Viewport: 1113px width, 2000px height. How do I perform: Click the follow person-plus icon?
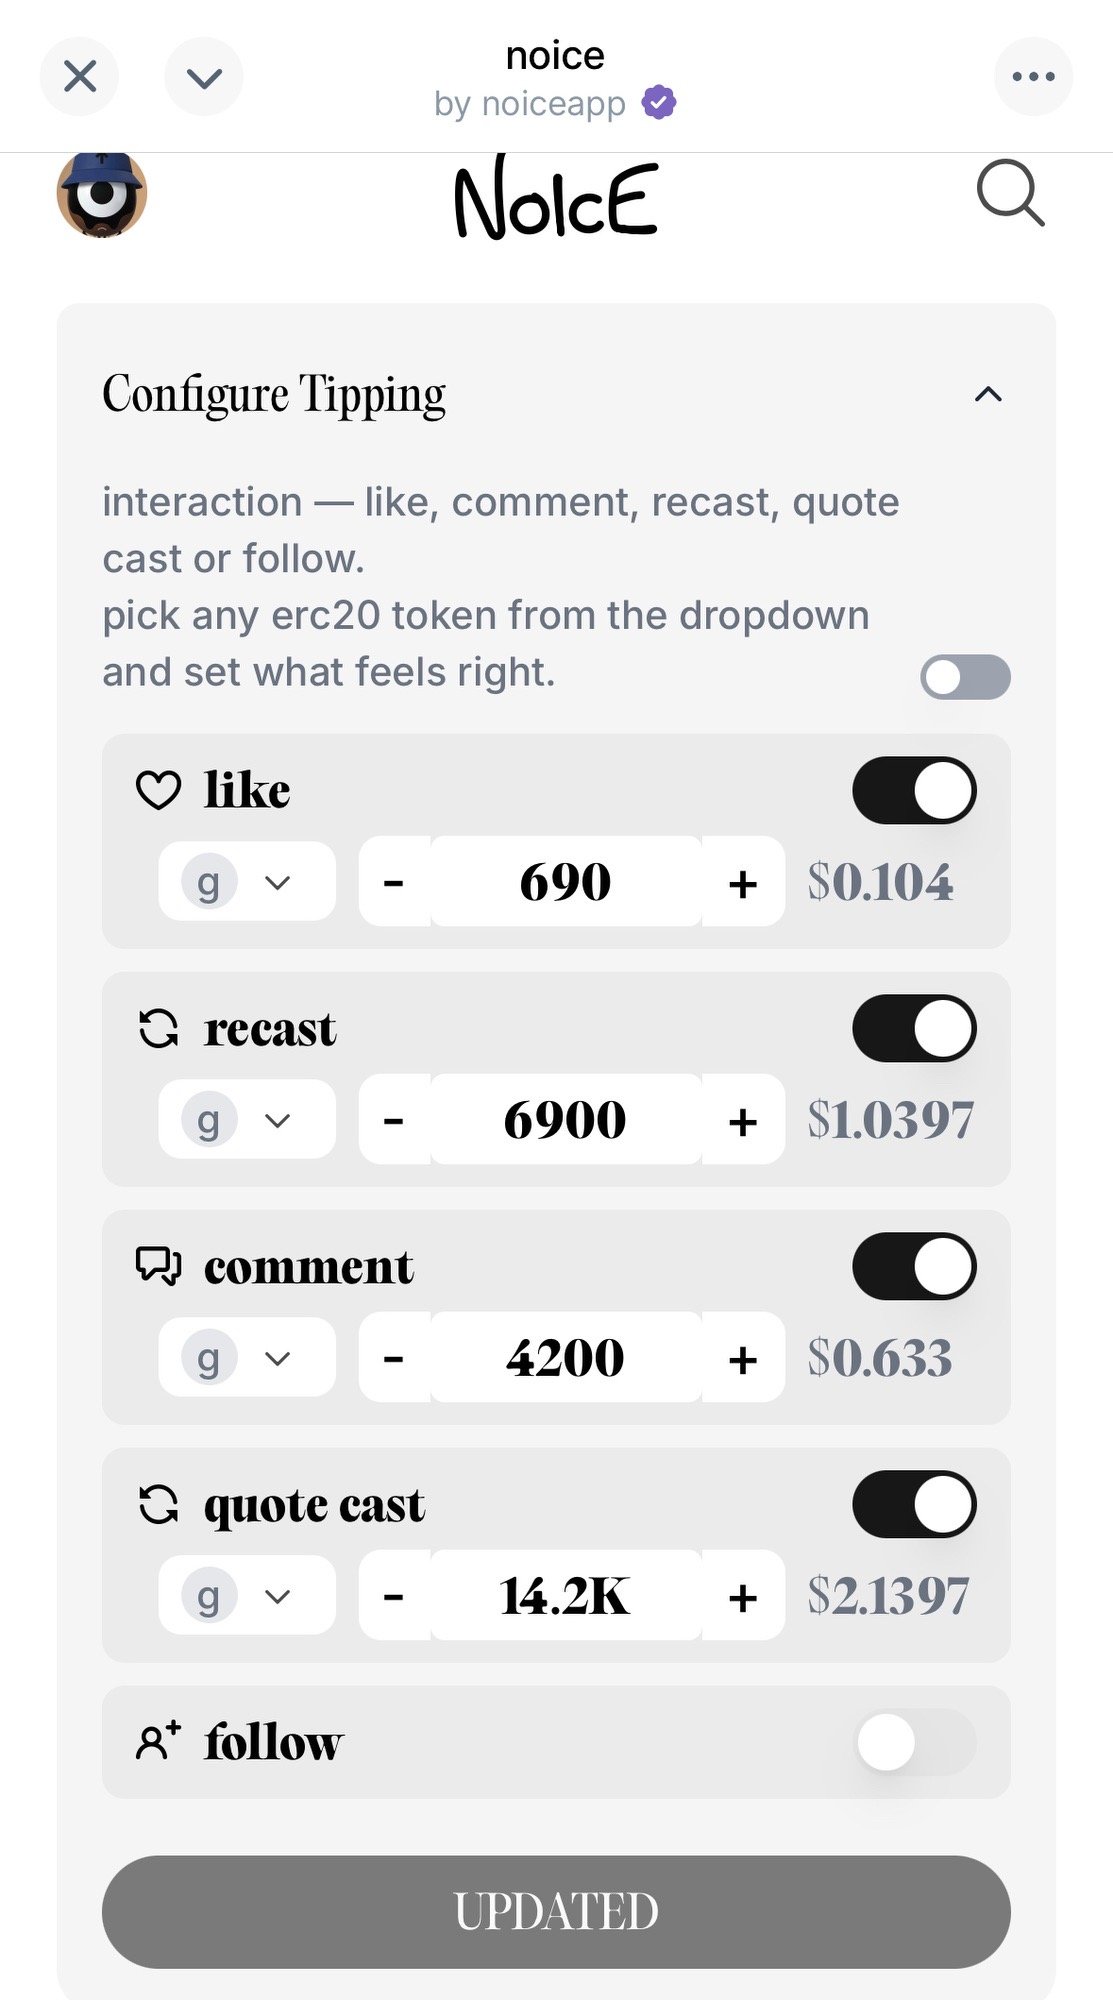pos(158,1741)
